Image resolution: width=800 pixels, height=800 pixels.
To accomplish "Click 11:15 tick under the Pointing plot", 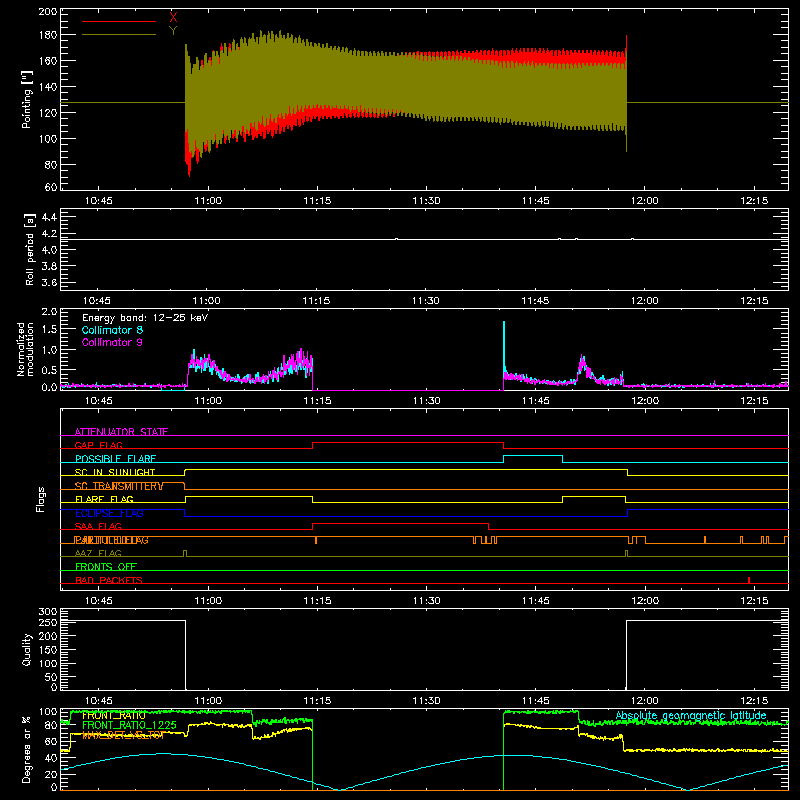I will click(x=317, y=201).
